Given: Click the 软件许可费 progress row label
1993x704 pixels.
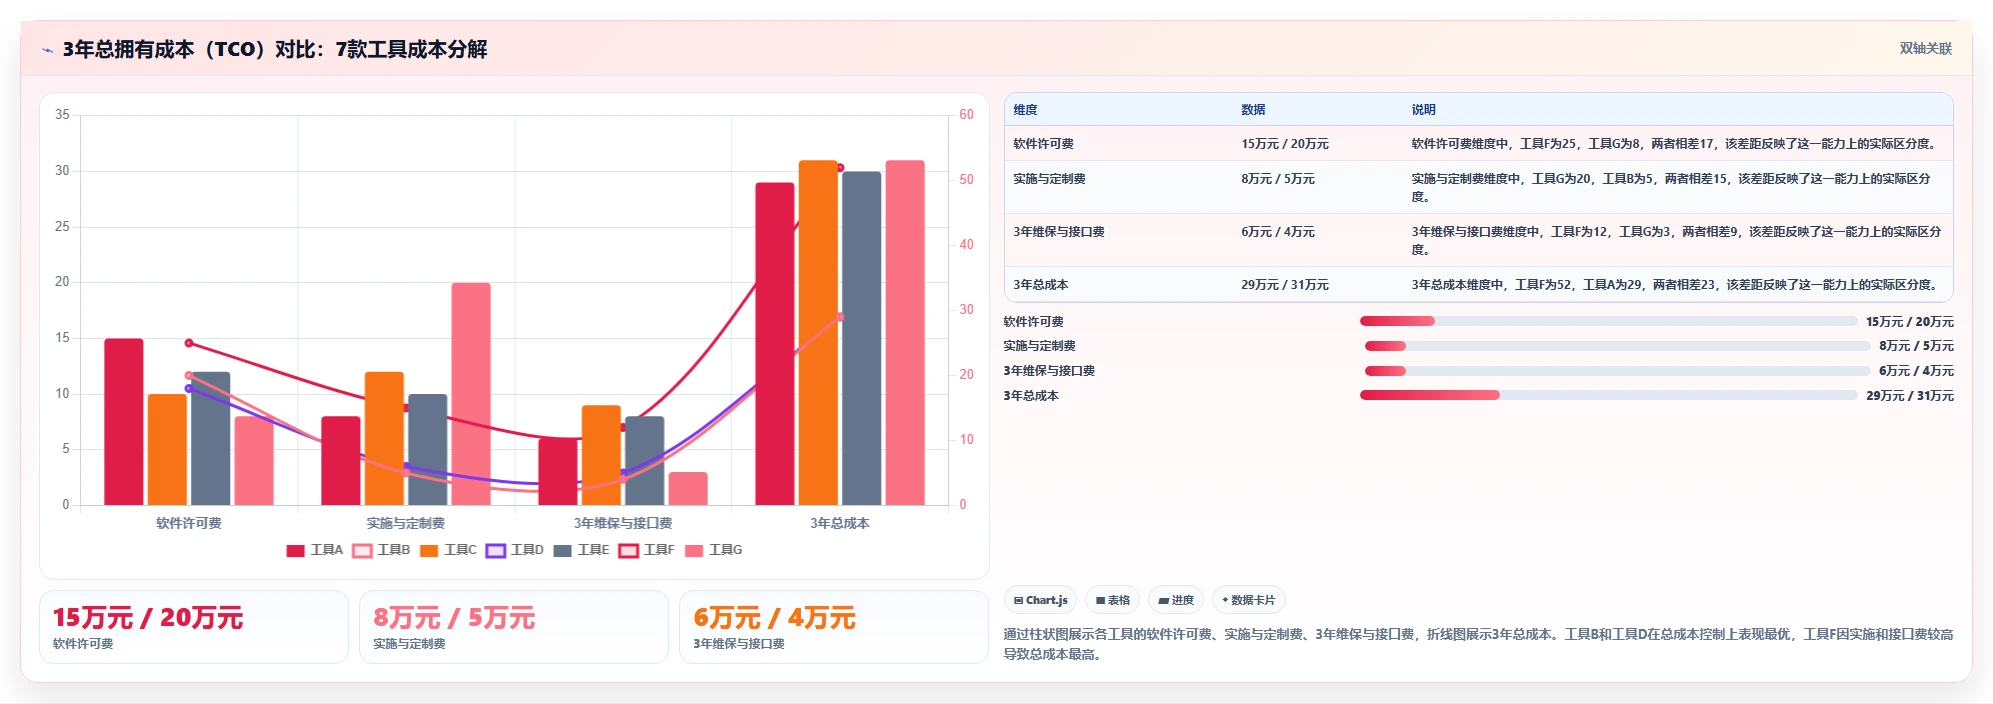Looking at the screenshot, I should click(x=1033, y=322).
